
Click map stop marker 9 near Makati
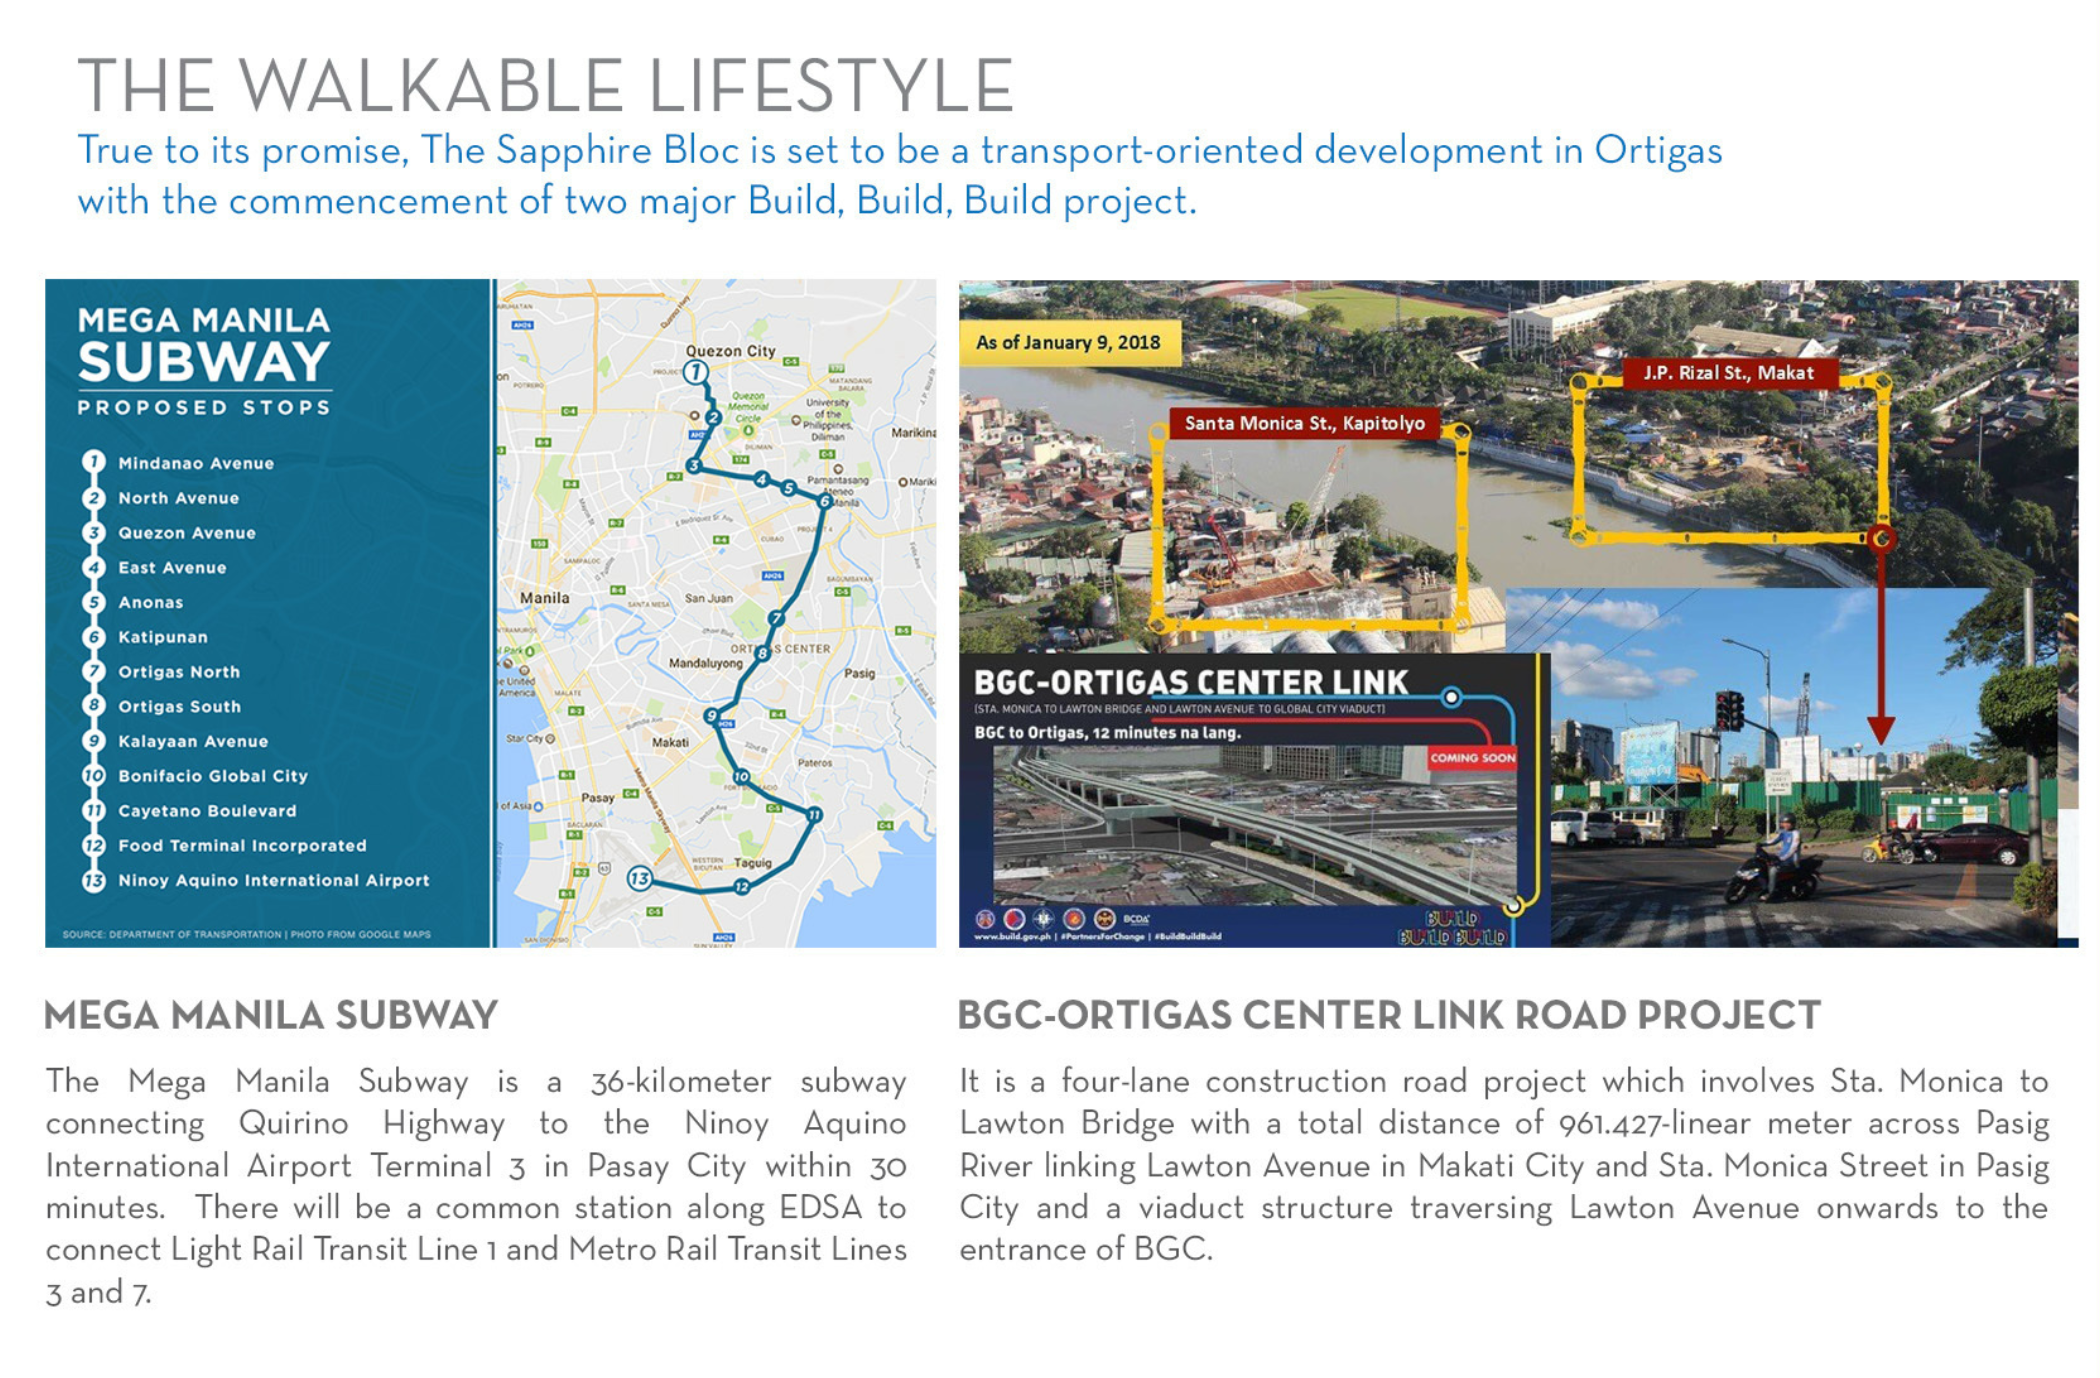click(711, 715)
